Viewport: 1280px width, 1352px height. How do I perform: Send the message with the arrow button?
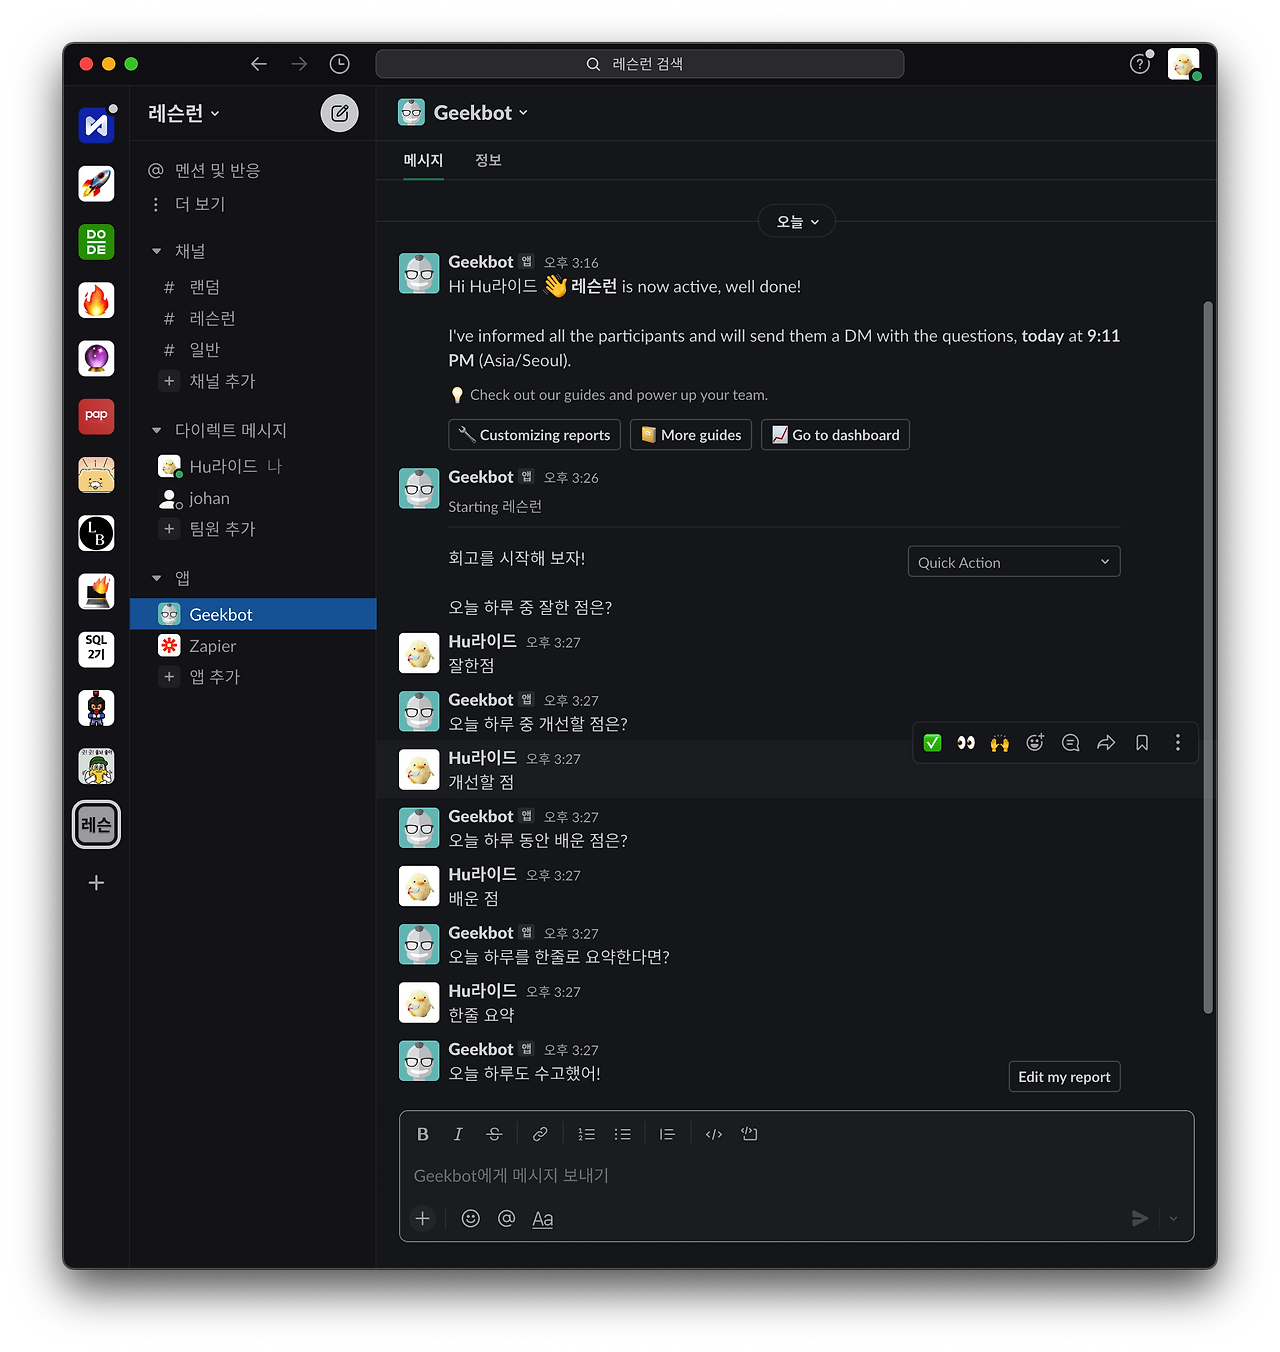1140,1218
